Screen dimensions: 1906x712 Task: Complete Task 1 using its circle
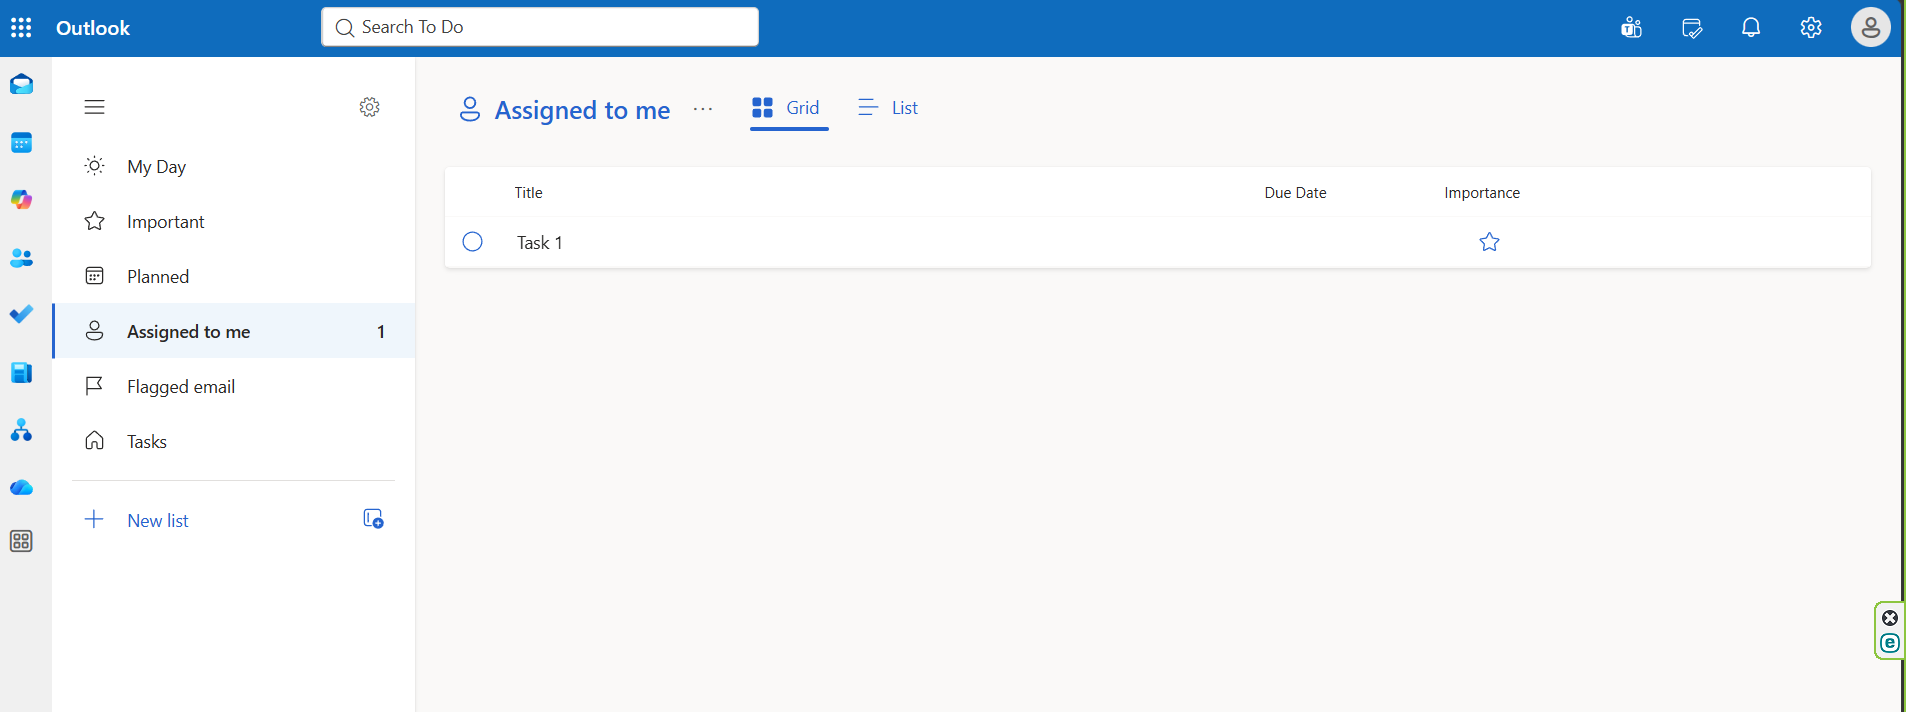click(x=473, y=242)
